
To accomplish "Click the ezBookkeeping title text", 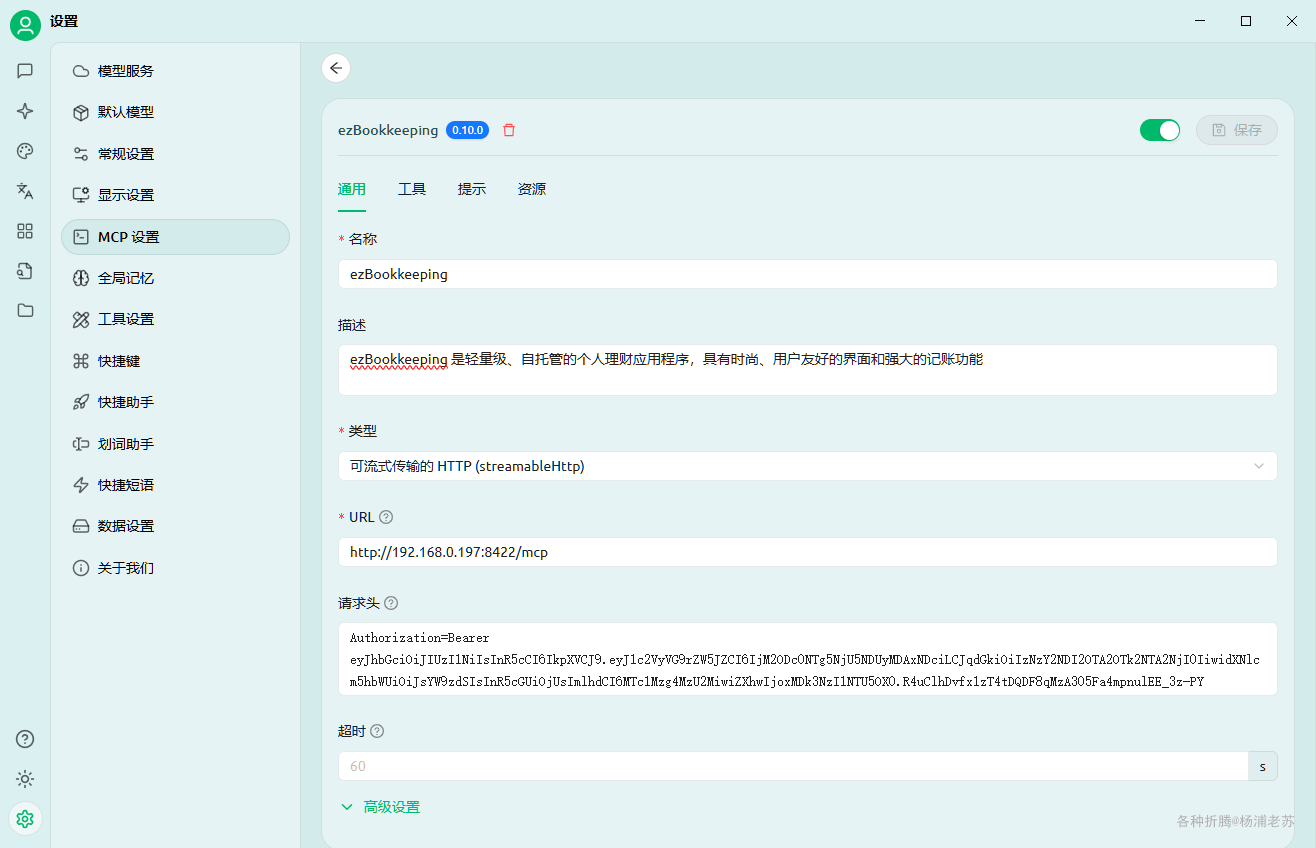I will (x=388, y=130).
